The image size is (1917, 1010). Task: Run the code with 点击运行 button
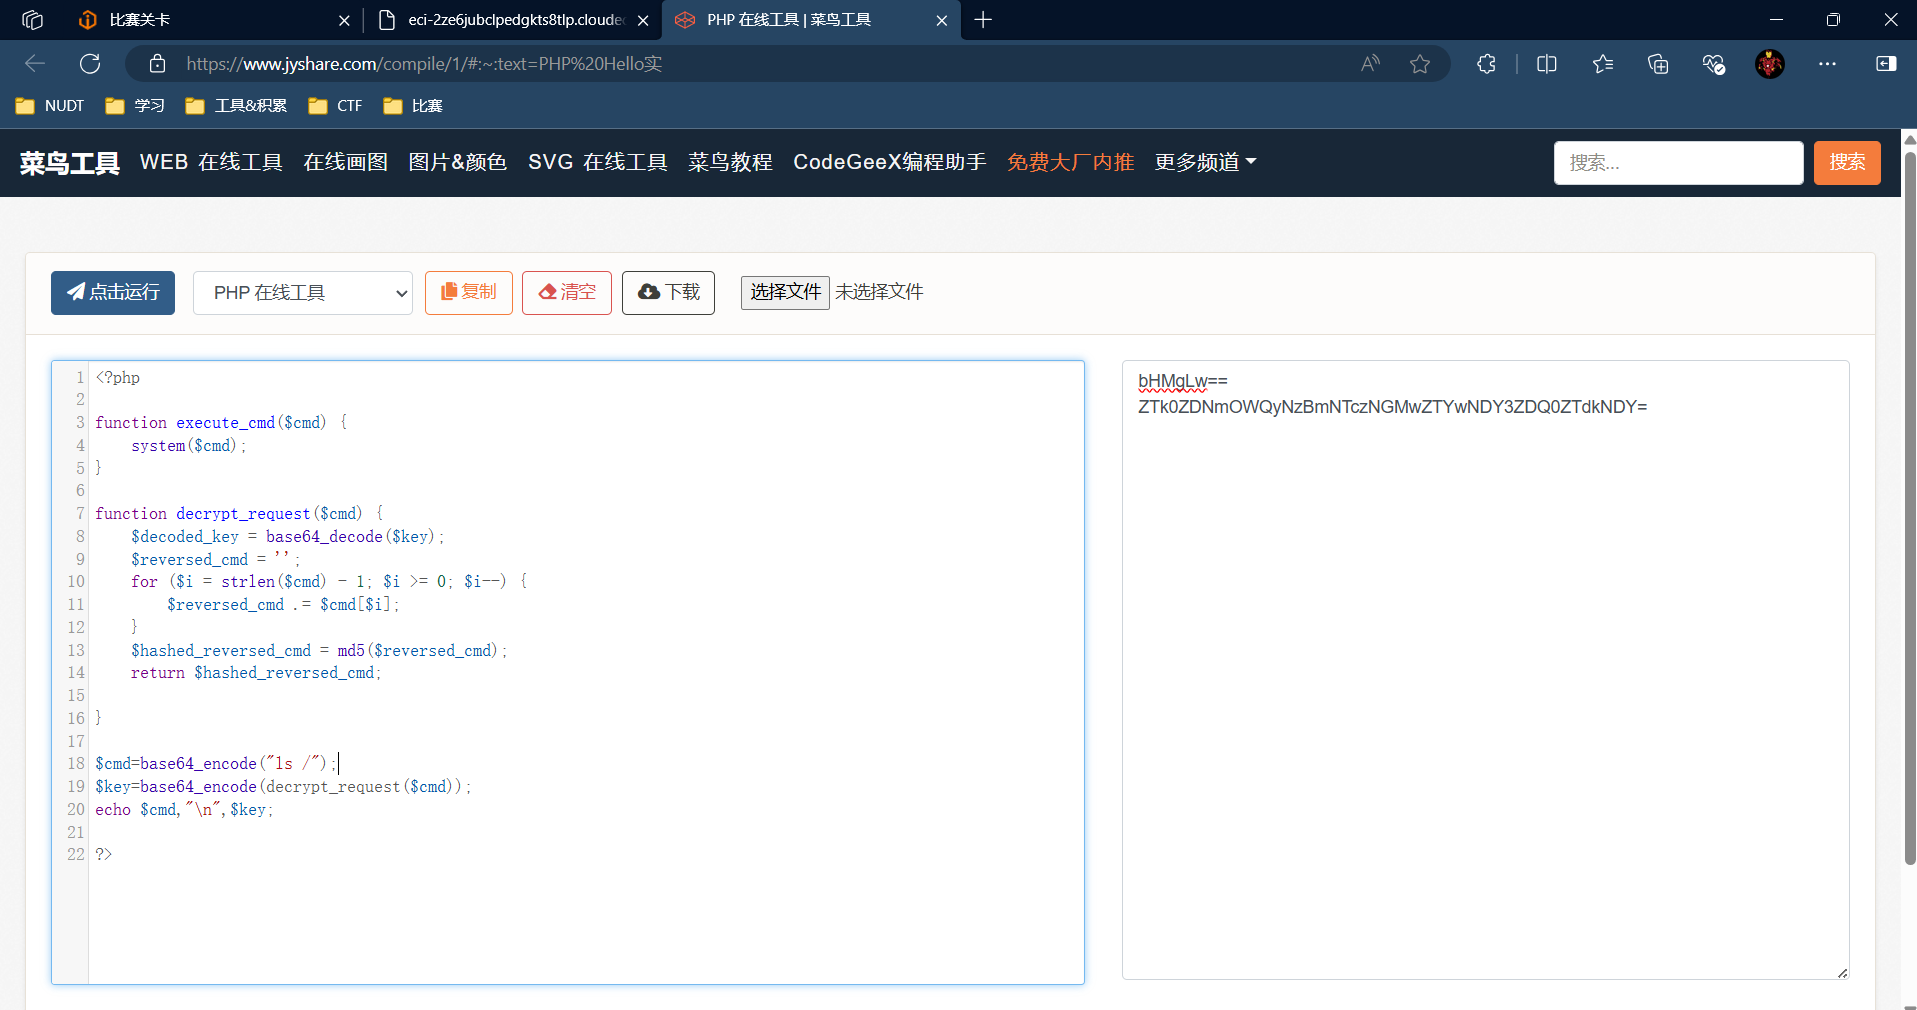113,292
